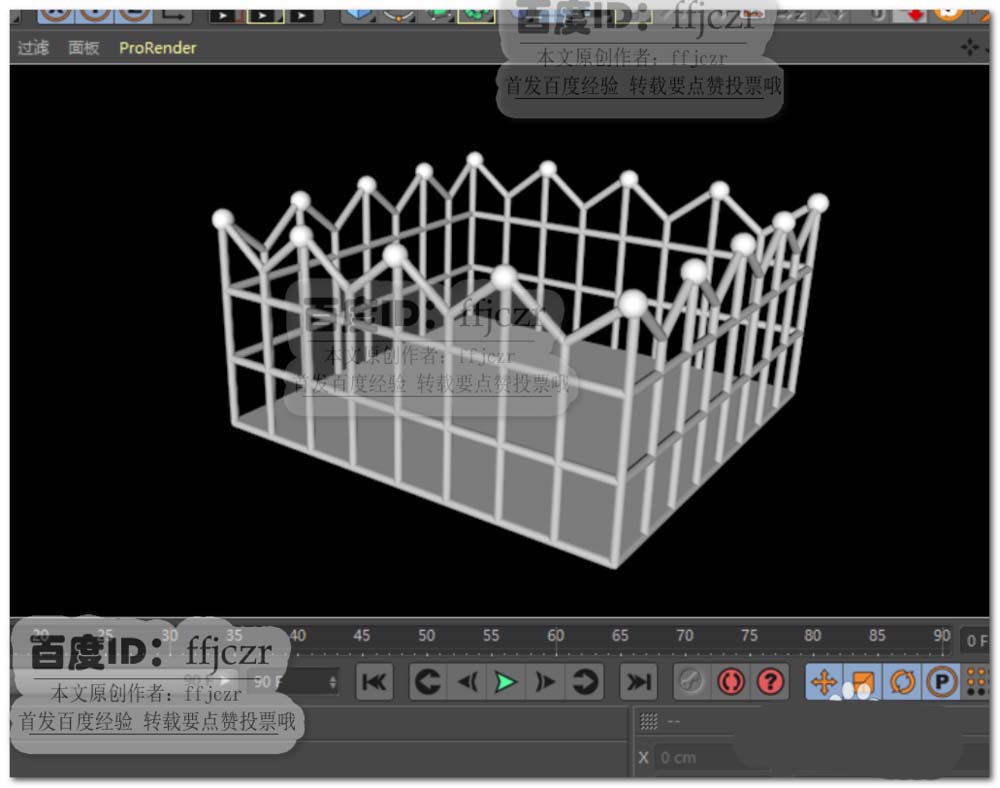1000x788 pixels.
Task: Adjust the 90 F field stepper arrows
Action: (x=333, y=682)
